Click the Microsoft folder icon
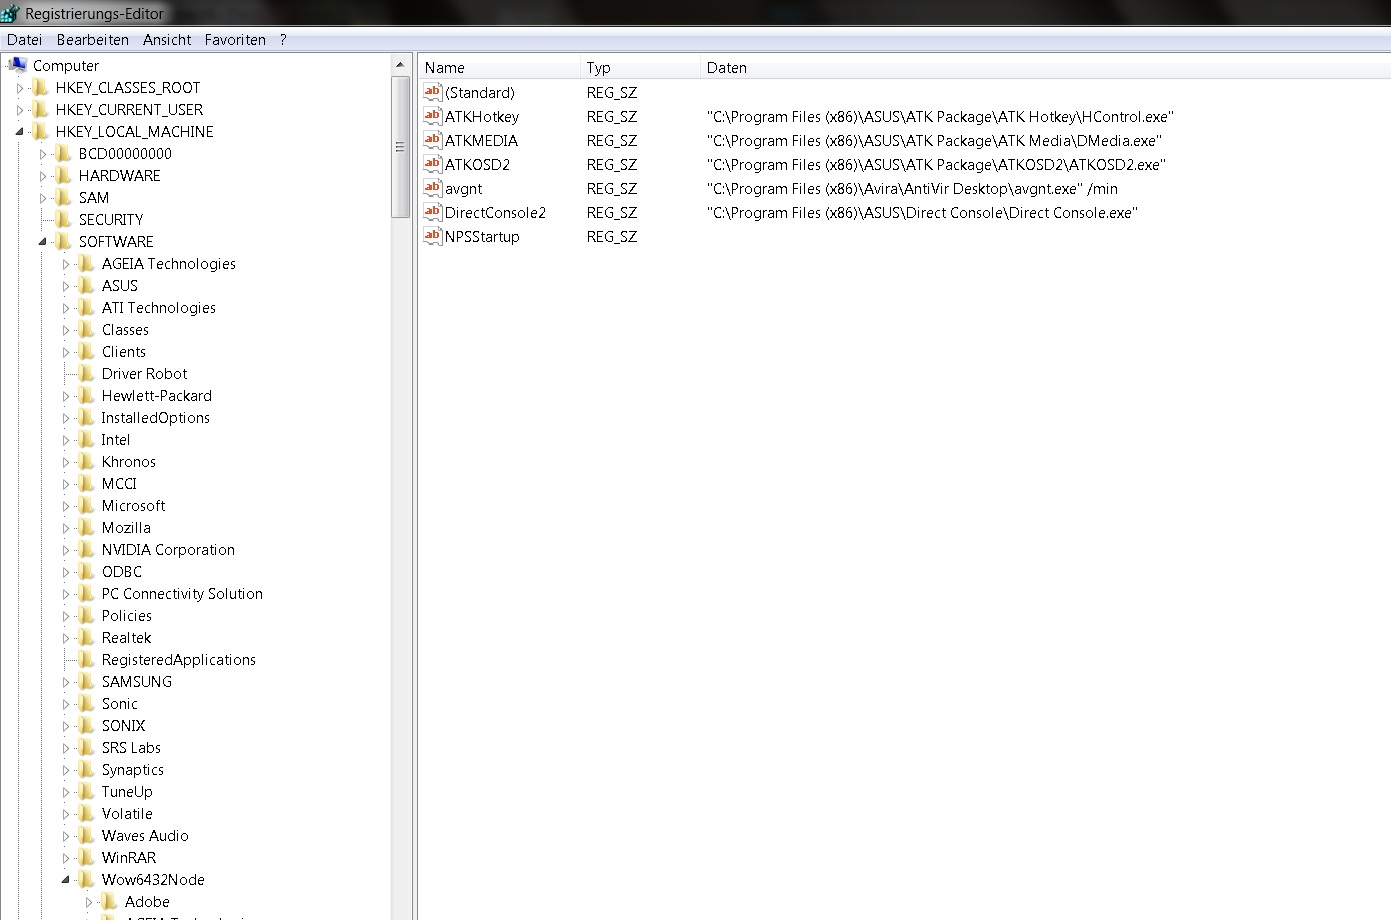 87,505
